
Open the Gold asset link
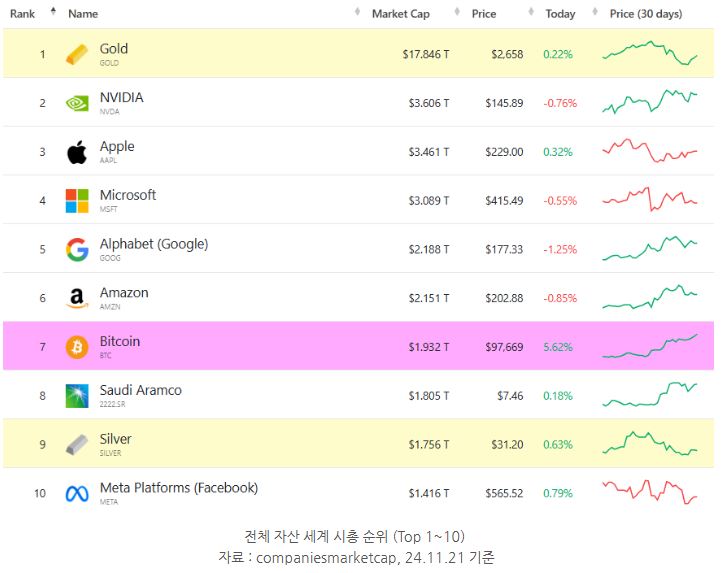[114, 48]
